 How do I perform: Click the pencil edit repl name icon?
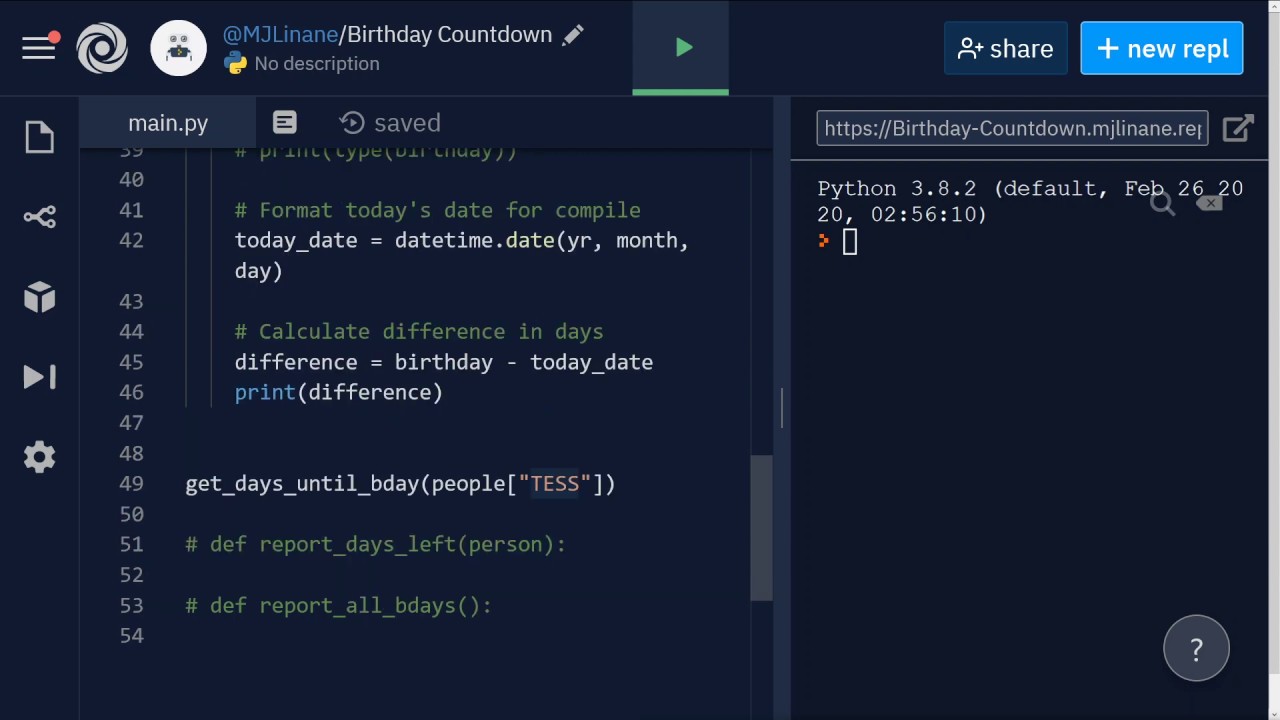click(573, 35)
